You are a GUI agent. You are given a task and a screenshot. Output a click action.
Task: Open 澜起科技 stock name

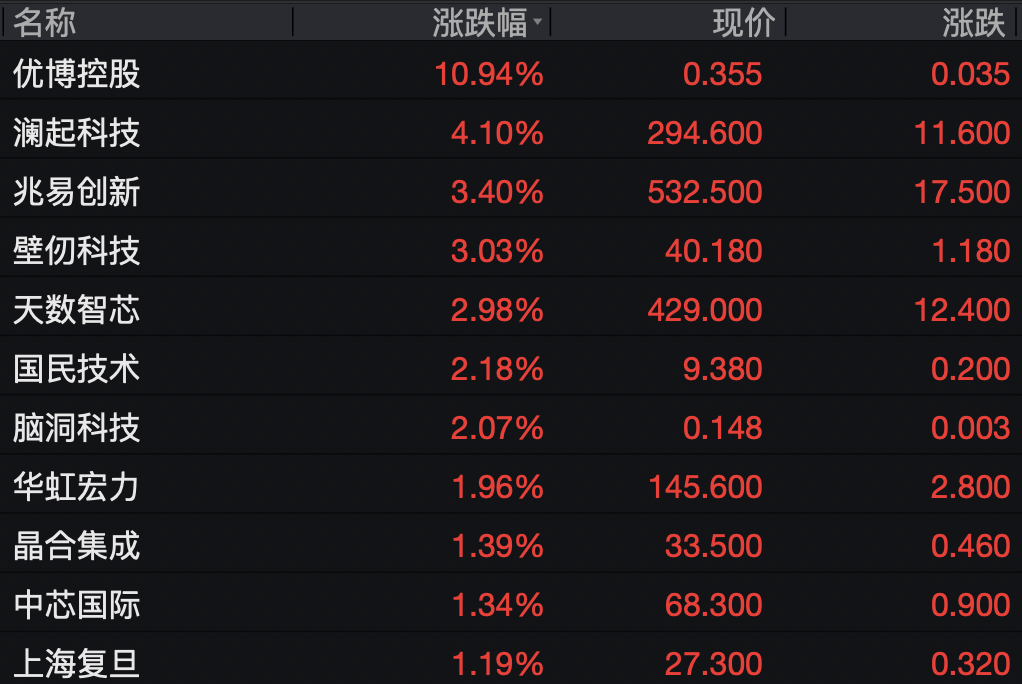76,133
